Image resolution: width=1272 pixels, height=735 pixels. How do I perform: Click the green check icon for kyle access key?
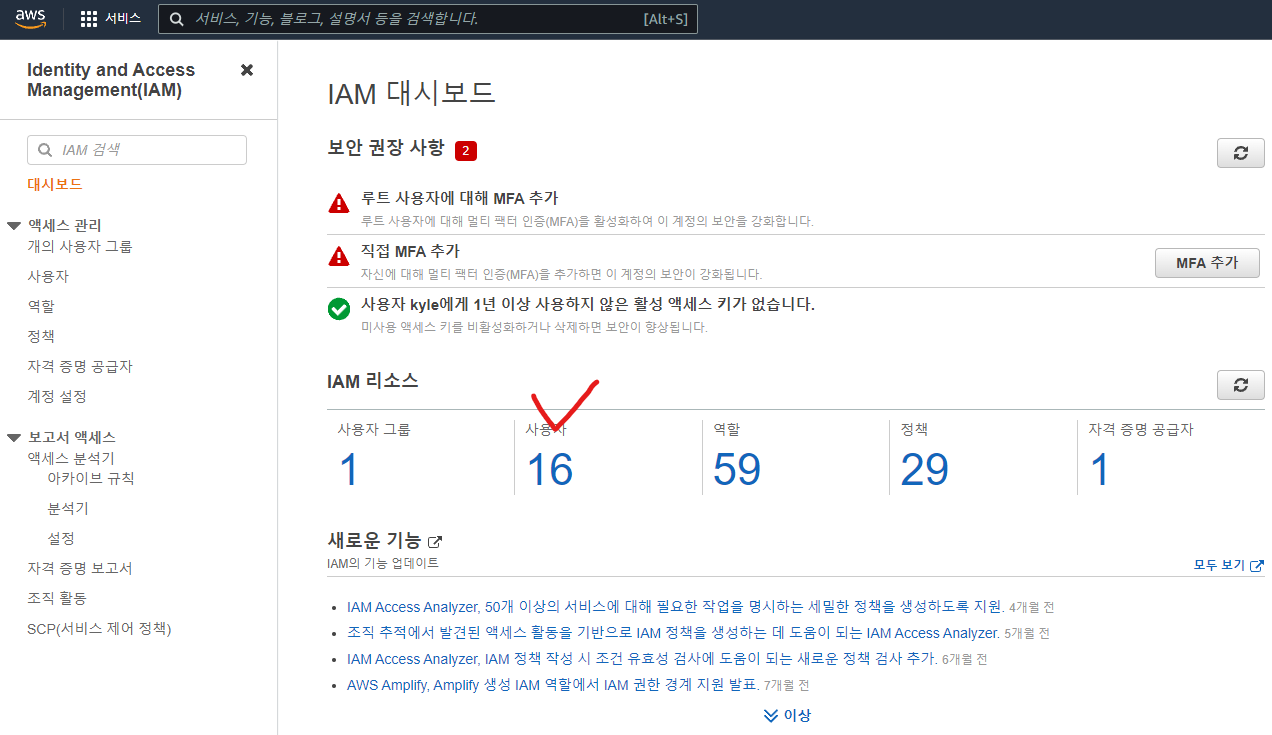pos(339,309)
